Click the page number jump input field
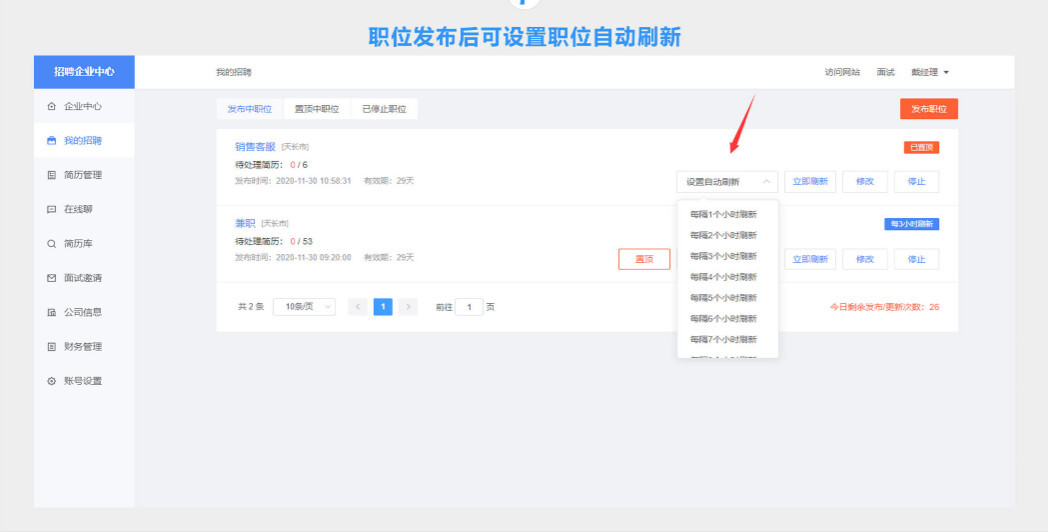 (469, 307)
